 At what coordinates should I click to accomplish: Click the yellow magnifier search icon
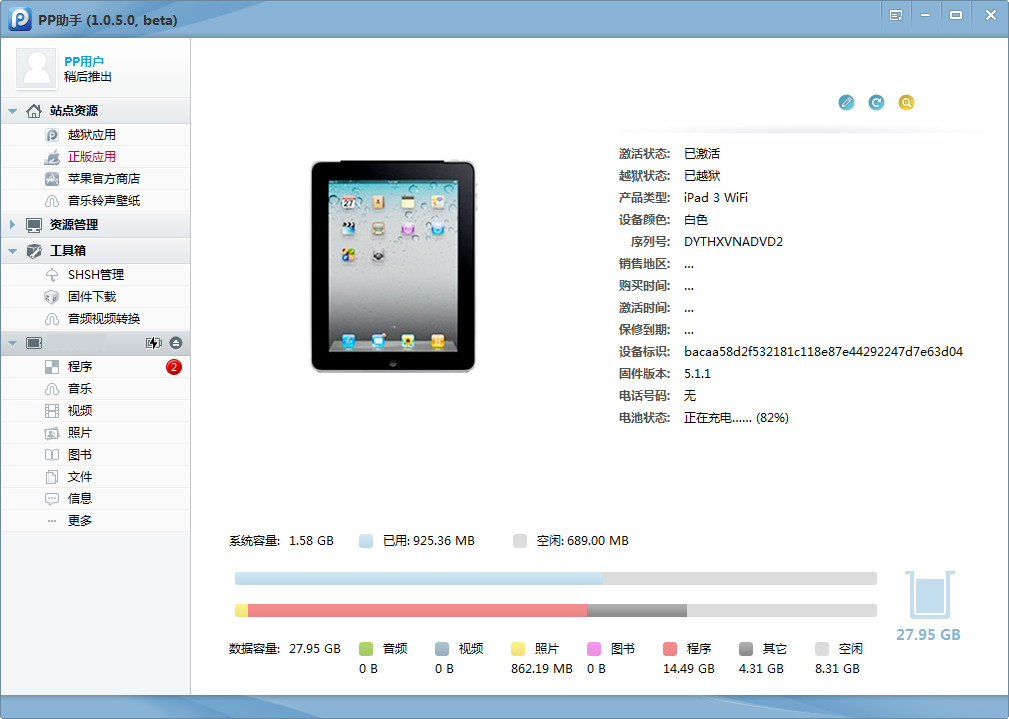pyautogui.click(x=906, y=102)
